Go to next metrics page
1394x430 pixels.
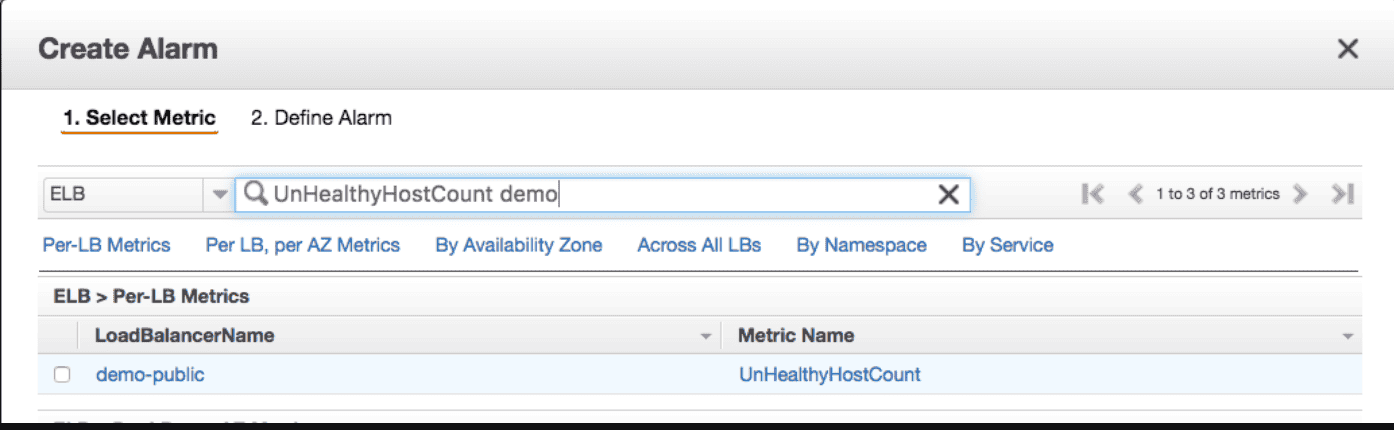click(1300, 194)
